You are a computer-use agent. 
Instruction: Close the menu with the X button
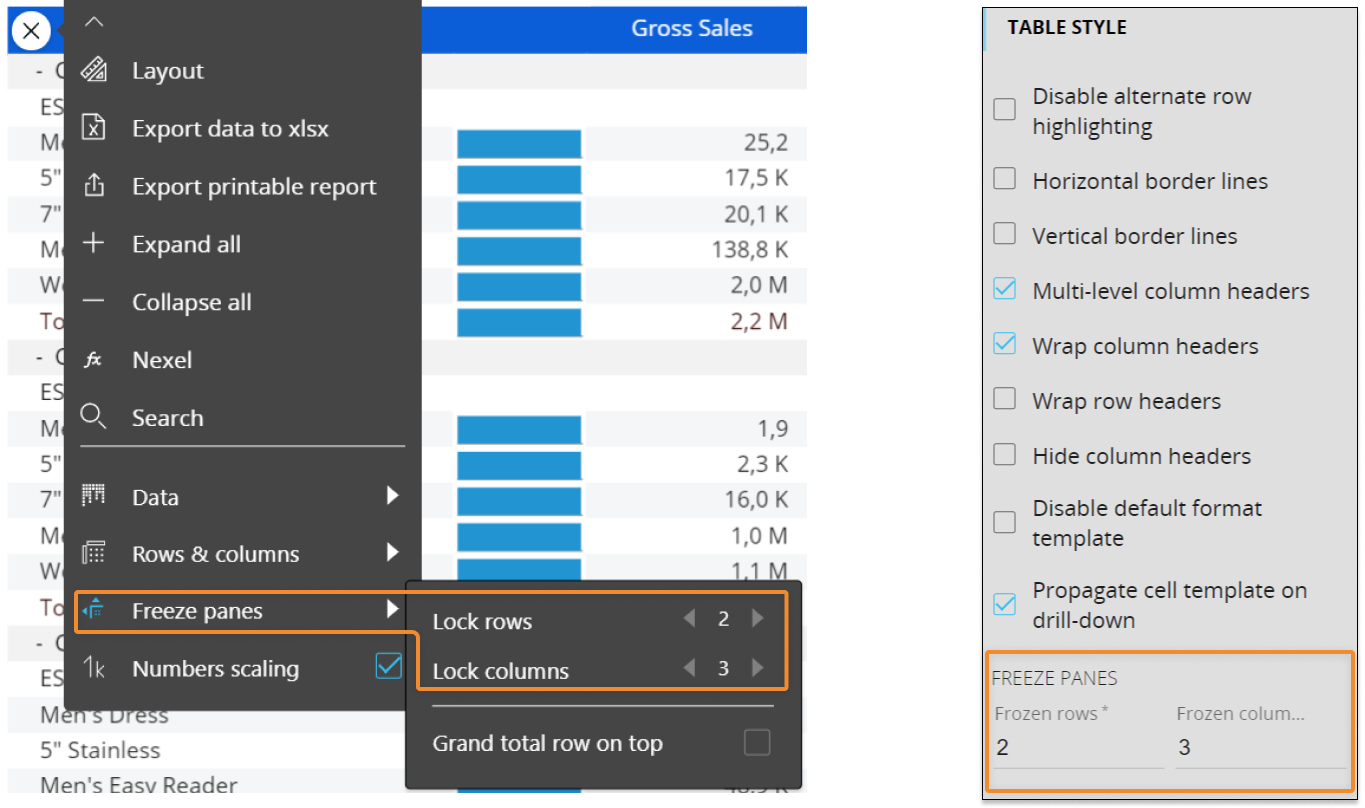point(31,31)
